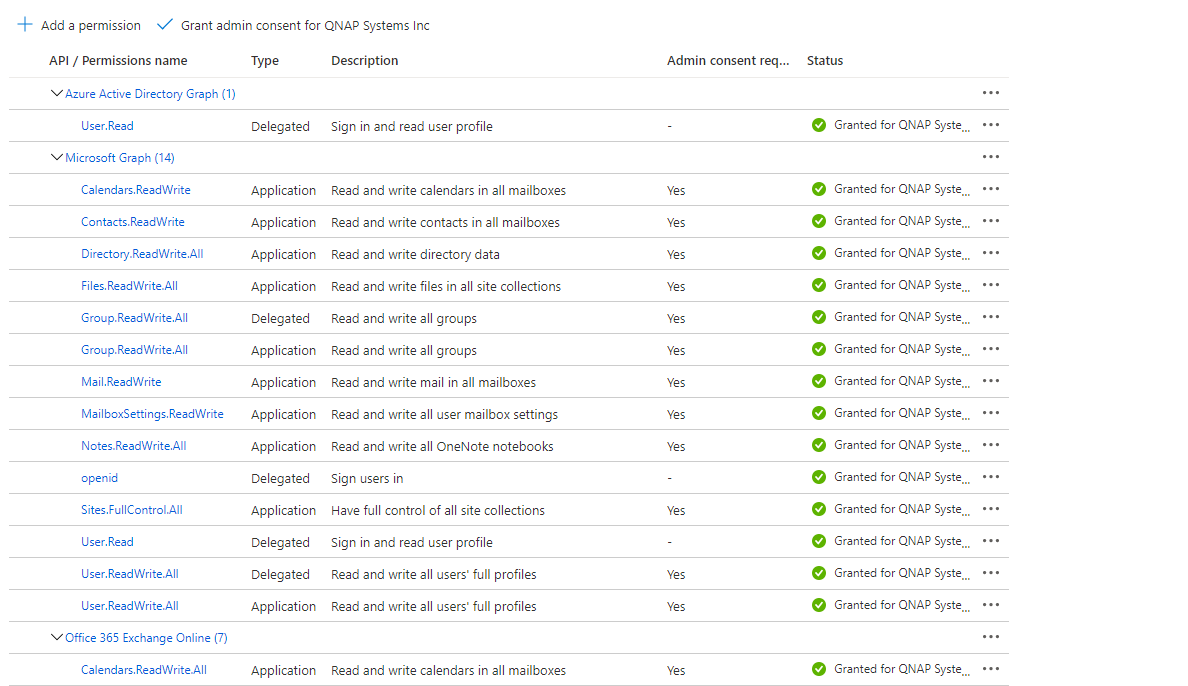The width and height of the screenshot is (1188, 686).
Task: Open ellipsis menu for Files.ReadWrite.All row
Action: coord(990,285)
